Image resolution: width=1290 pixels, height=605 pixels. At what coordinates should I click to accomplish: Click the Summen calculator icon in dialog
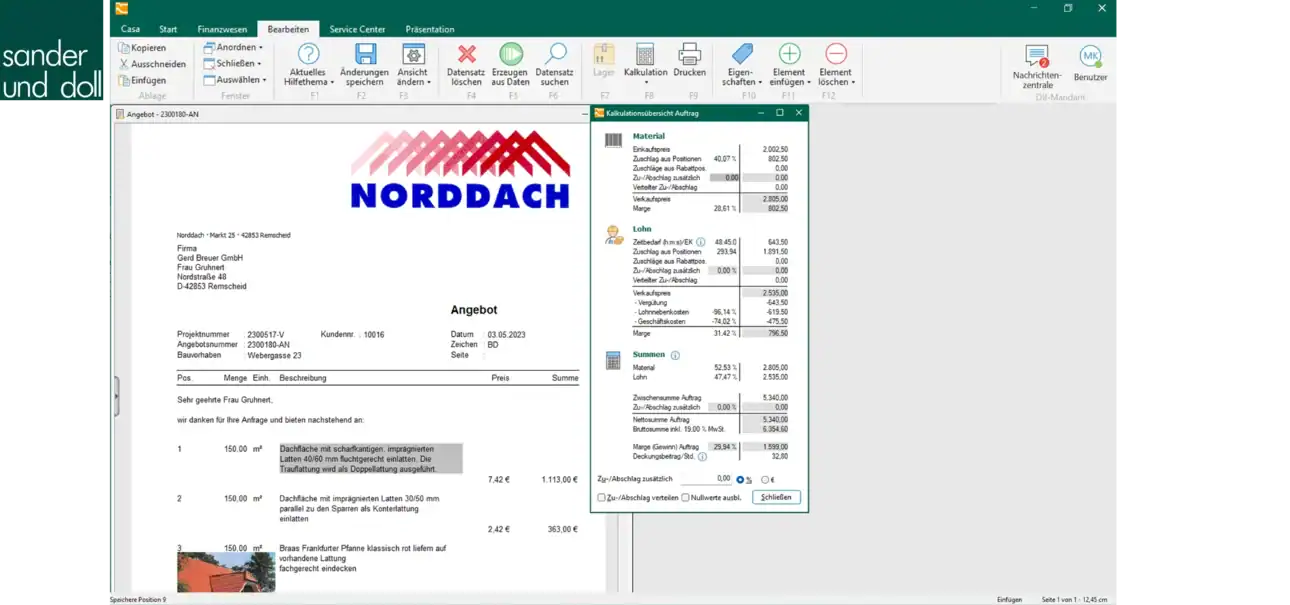point(613,360)
